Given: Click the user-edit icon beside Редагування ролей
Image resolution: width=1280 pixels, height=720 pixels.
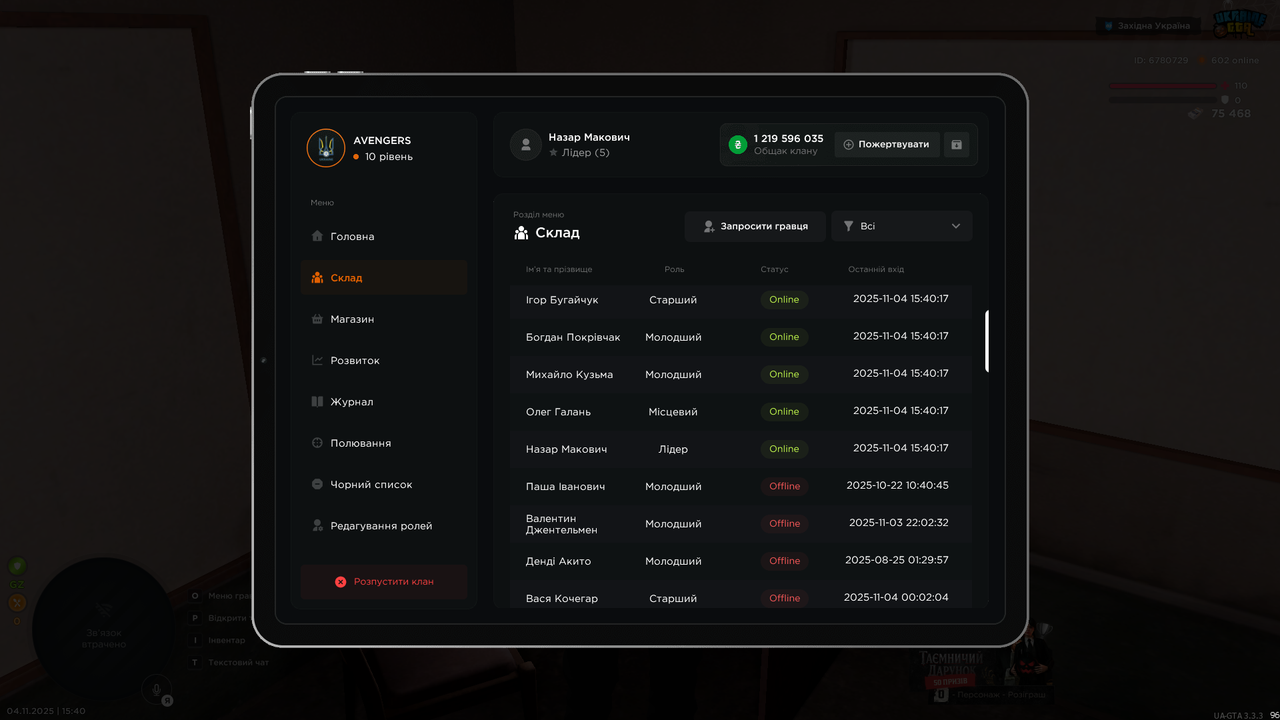Looking at the screenshot, I should pyautogui.click(x=317, y=525).
